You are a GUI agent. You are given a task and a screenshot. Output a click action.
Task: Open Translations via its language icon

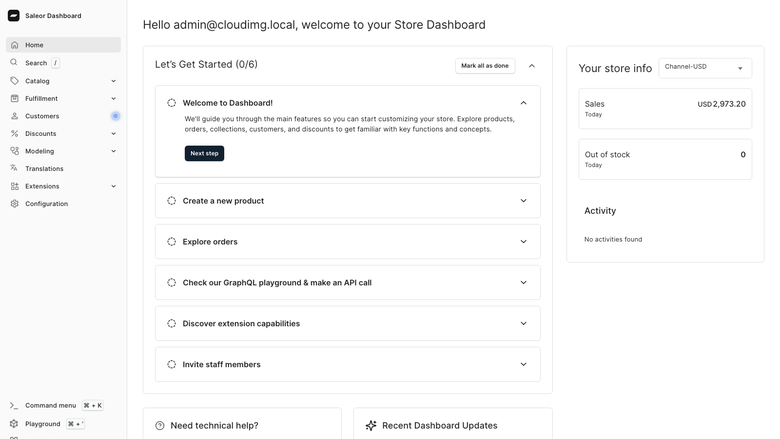[14, 169]
